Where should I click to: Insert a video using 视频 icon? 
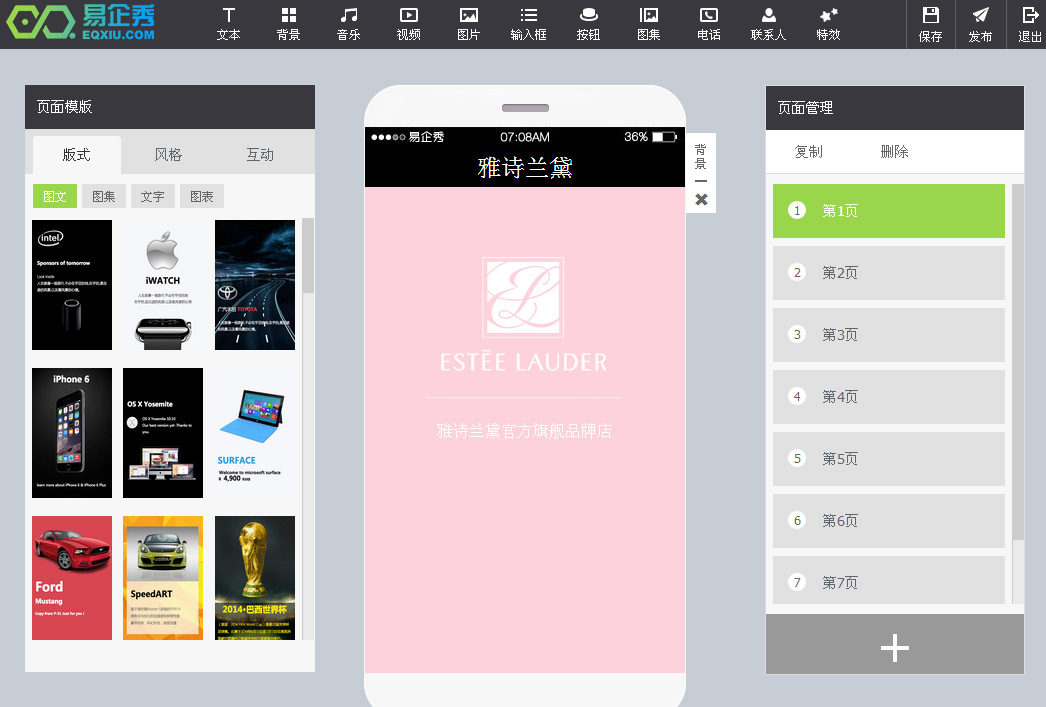tap(408, 24)
